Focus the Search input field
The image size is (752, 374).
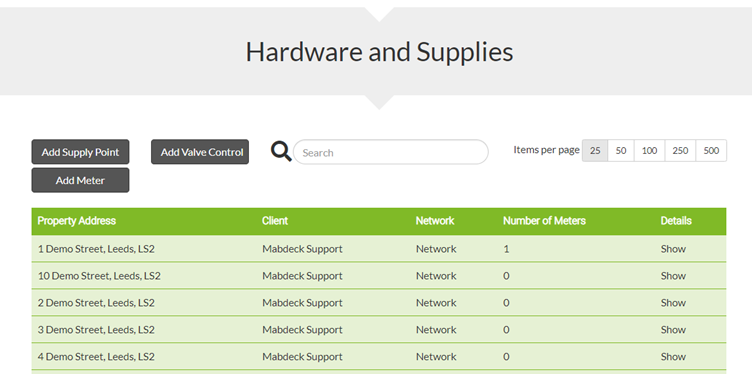pyautogui.click(x=390, y=152)
